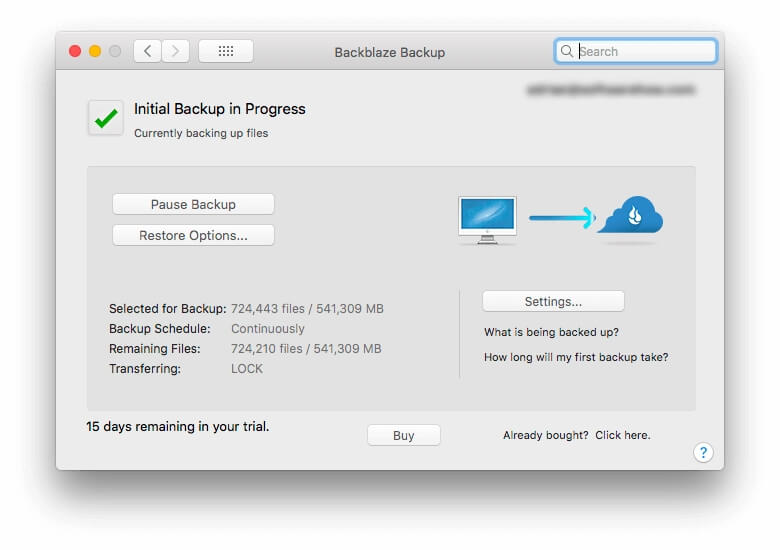Open Restore Options dialog
This screenshot has width=780, height=550.
[193, 235]
